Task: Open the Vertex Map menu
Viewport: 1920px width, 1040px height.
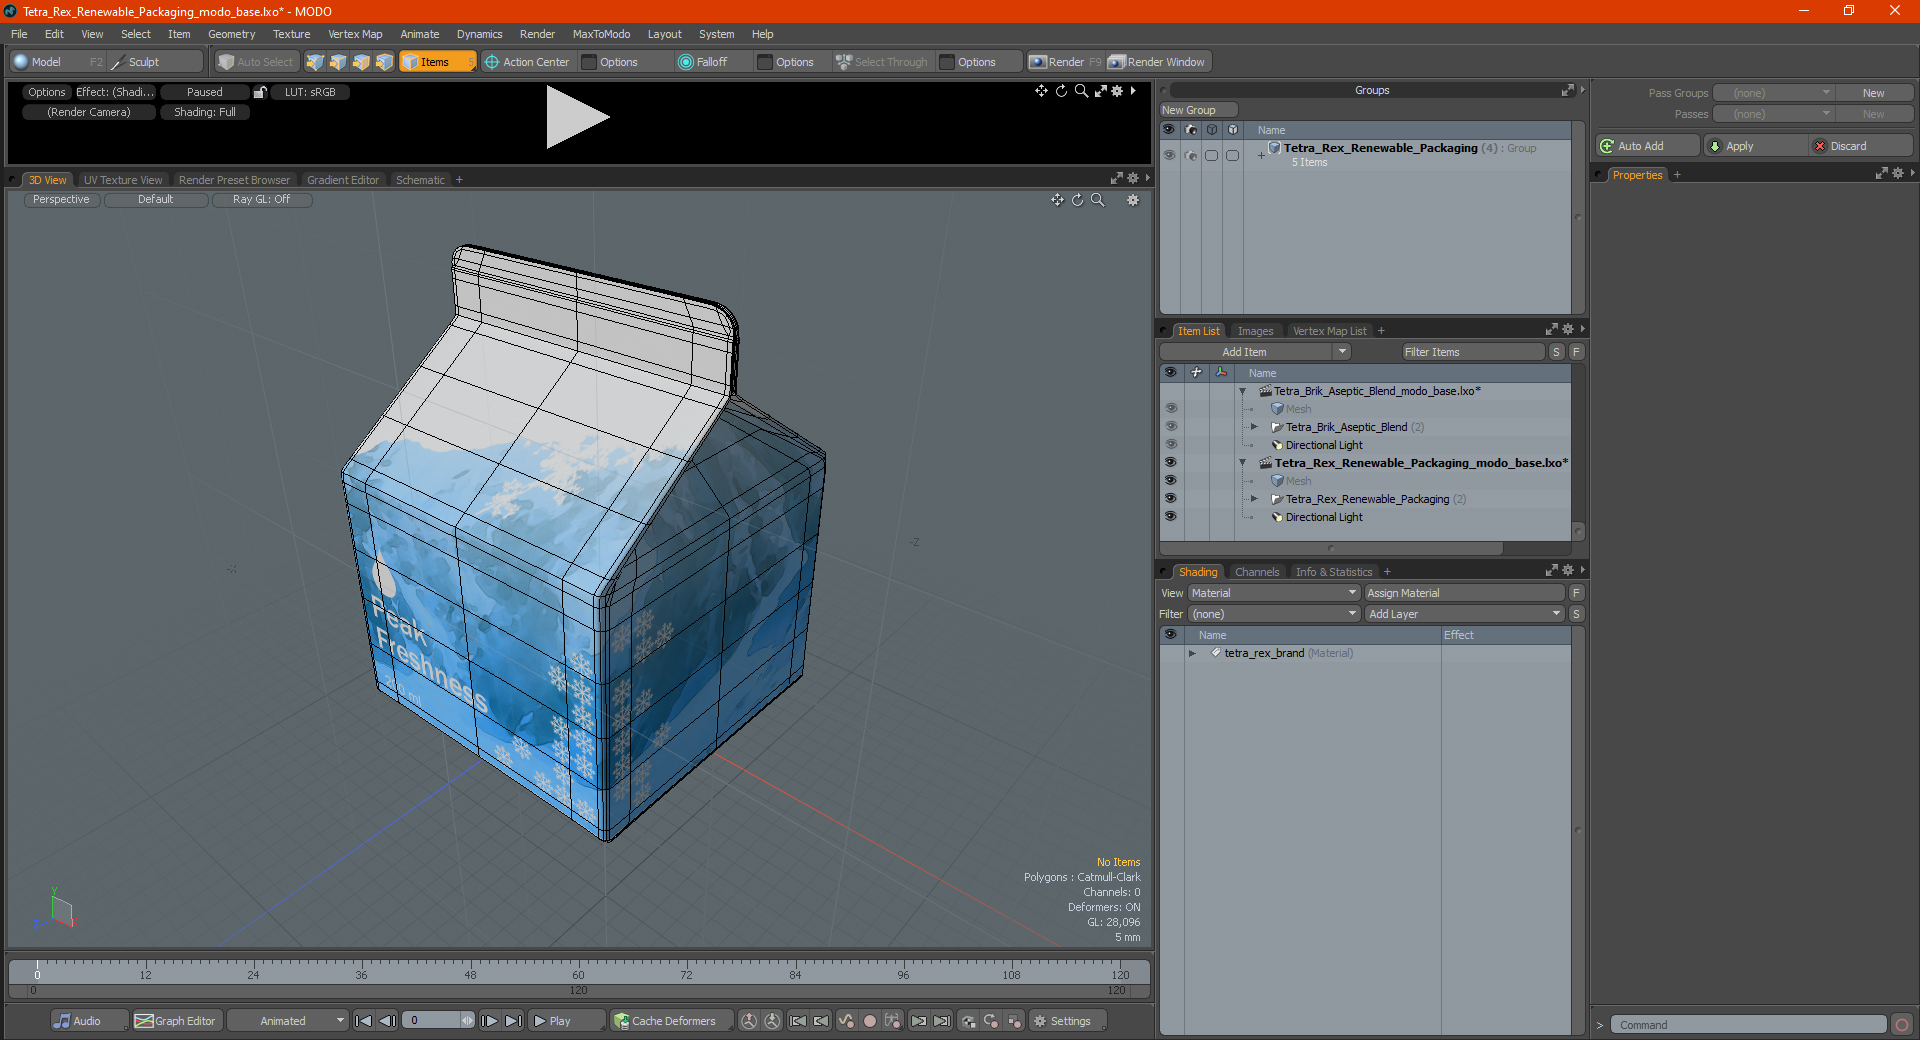Action: tap(355, 34)
